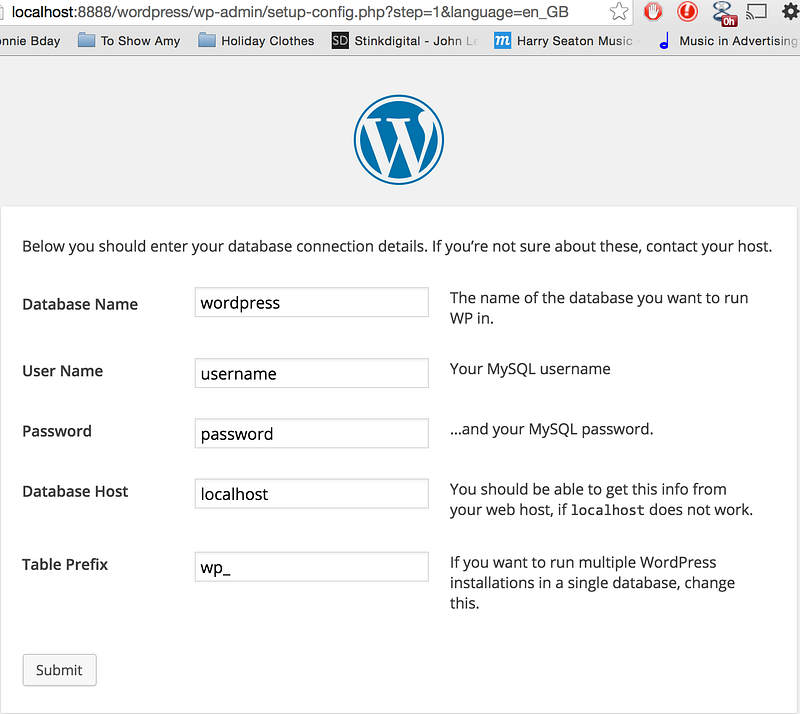This screenshot has width=800, height=714.
Task: Open the extension icon with 'Oh' badge
Action: [724, 13]
